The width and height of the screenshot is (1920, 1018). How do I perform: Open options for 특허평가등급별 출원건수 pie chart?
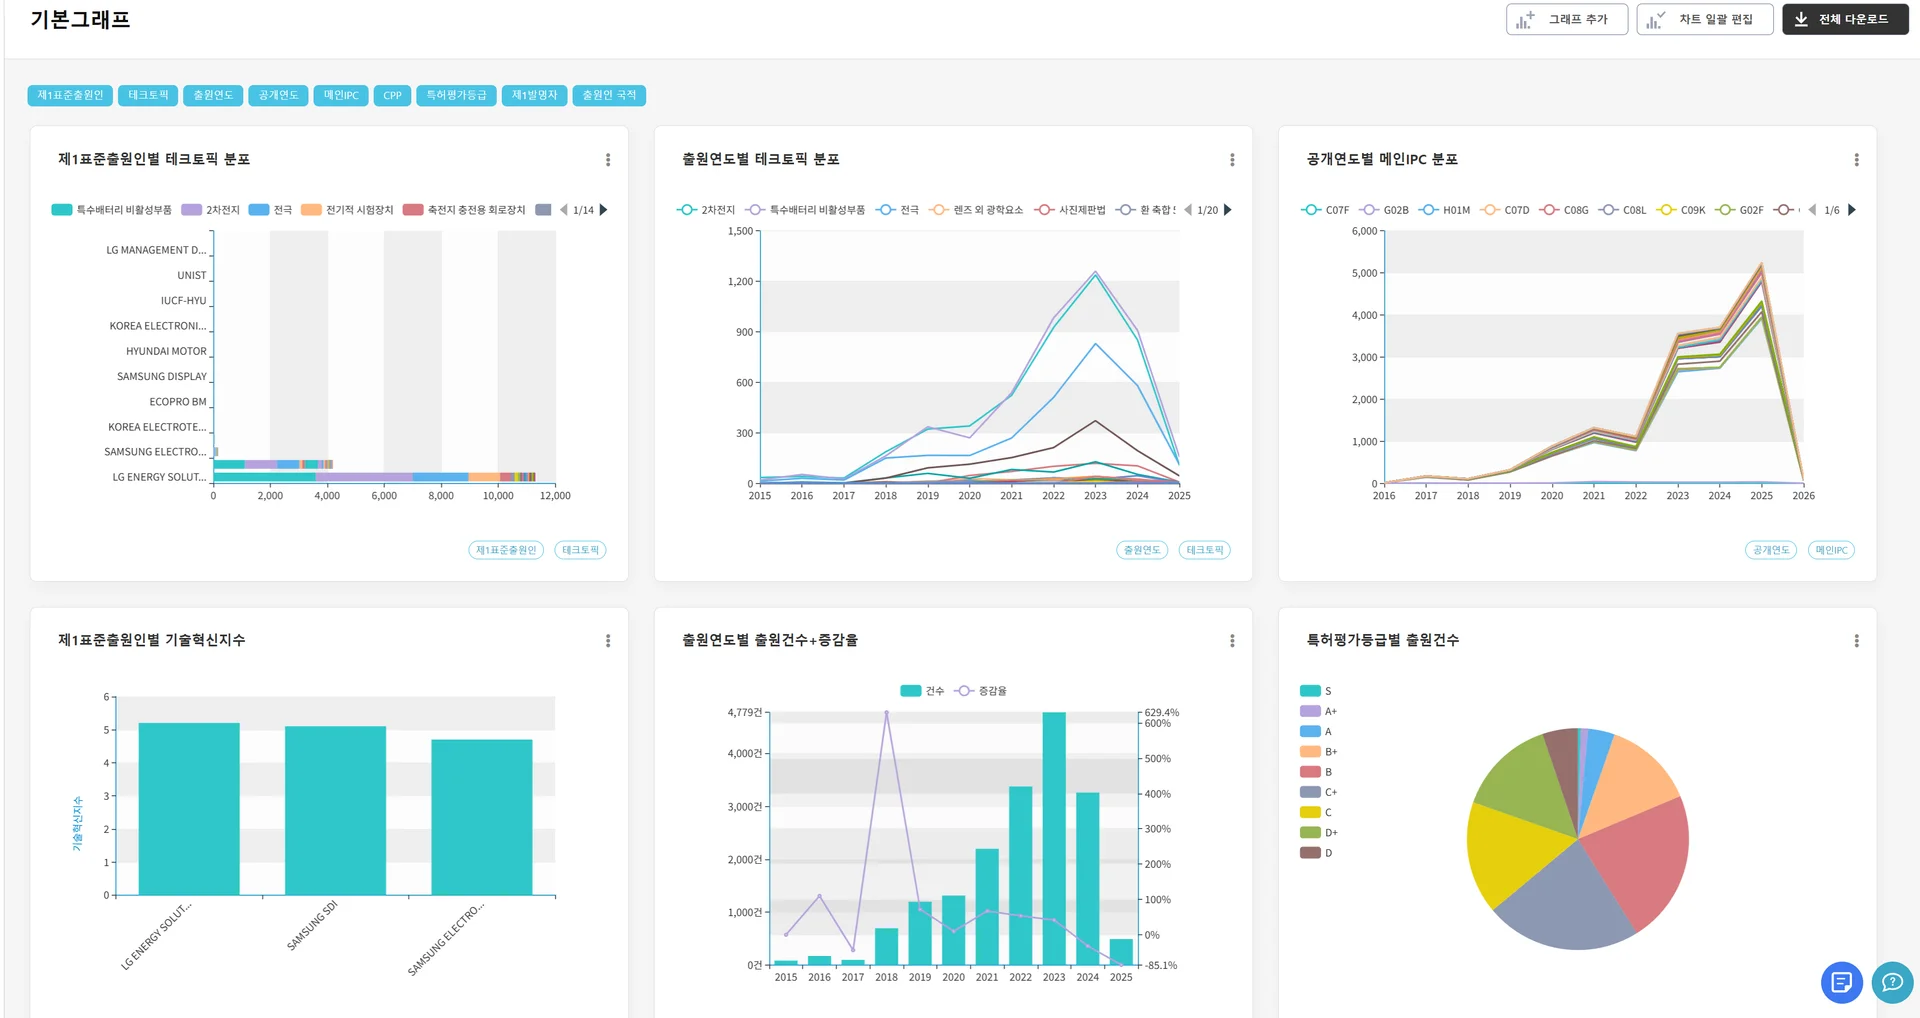pyautogui.click(x=1856, y=641)
